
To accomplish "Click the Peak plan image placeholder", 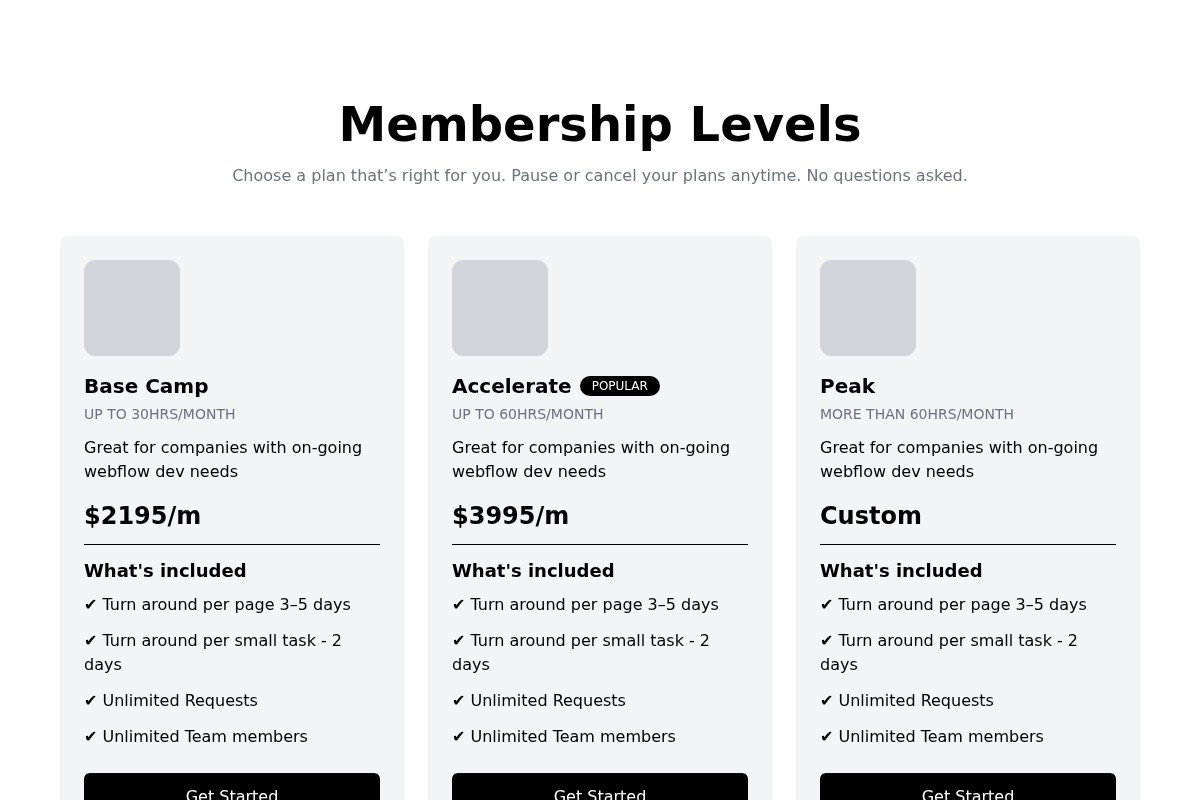I will tap(868, 308).
